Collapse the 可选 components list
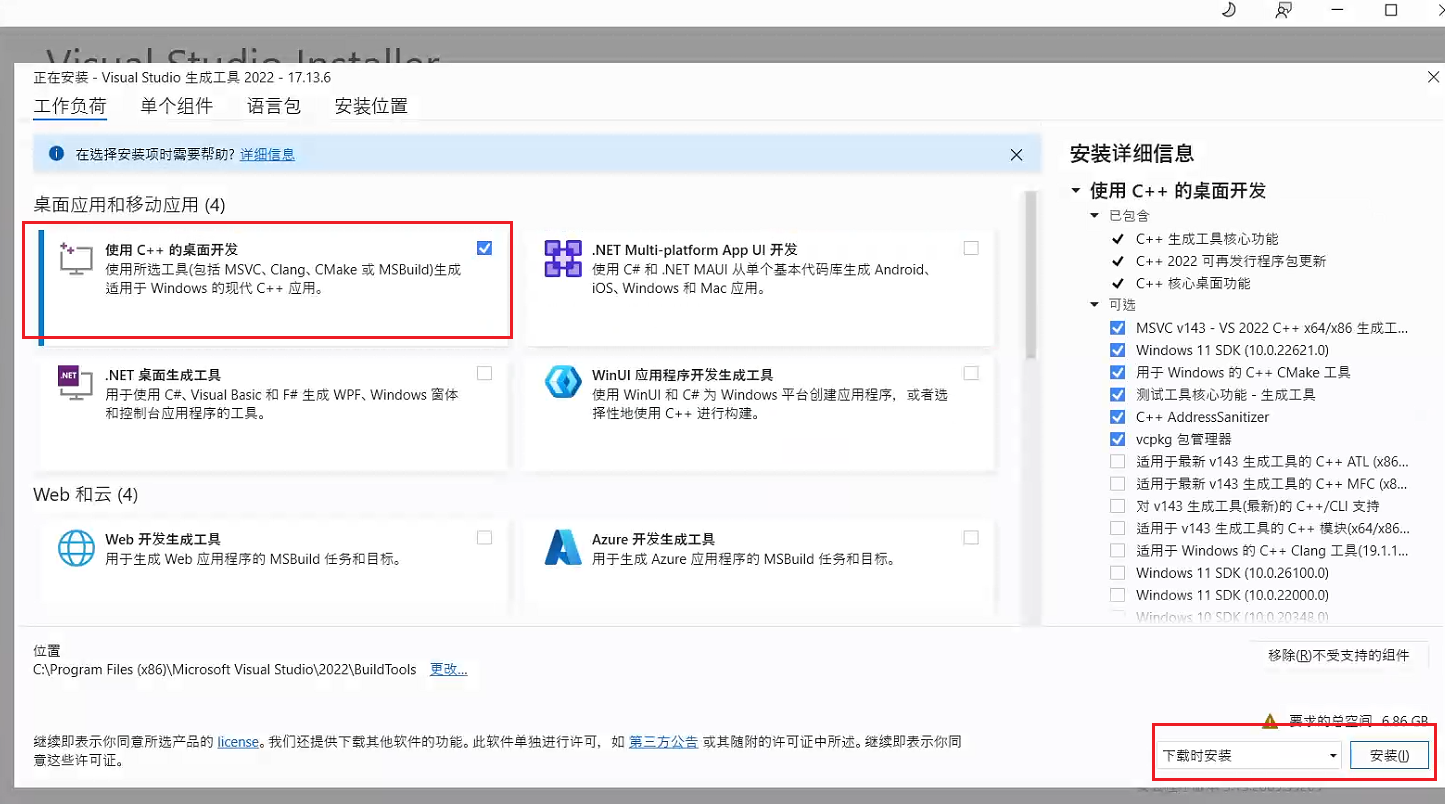Image resolution: width=1445 pixels, height=804 pixels. pyautogui.click(x=1093, y=304)
